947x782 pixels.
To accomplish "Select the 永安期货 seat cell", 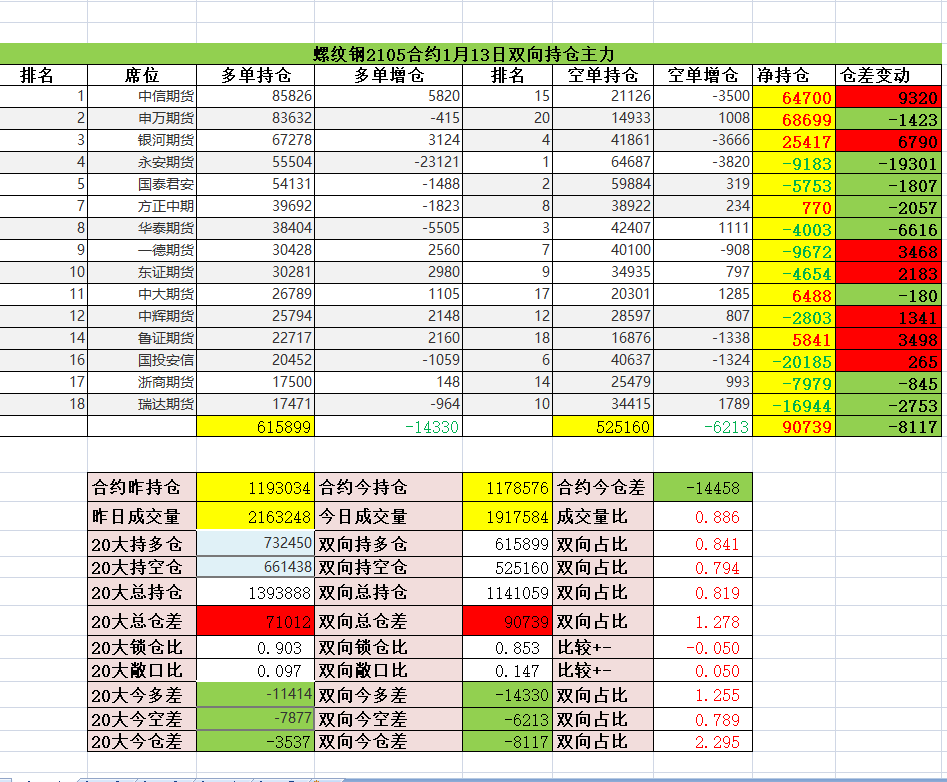I will coord(142,162).
